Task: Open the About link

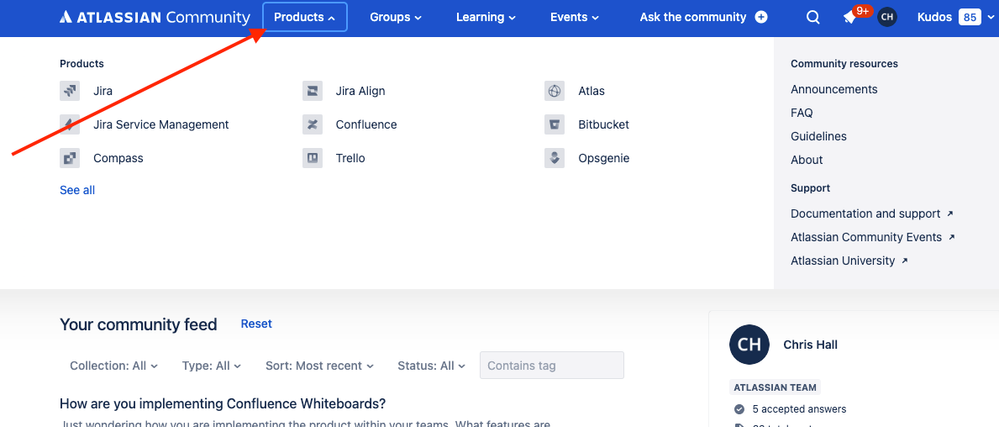Action: pos(807,160)
